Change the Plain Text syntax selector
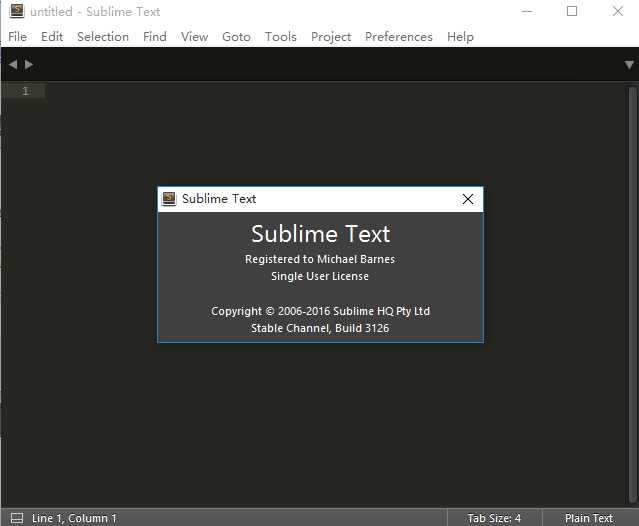The width and height of the screenshot is (639, 526). 588,518
